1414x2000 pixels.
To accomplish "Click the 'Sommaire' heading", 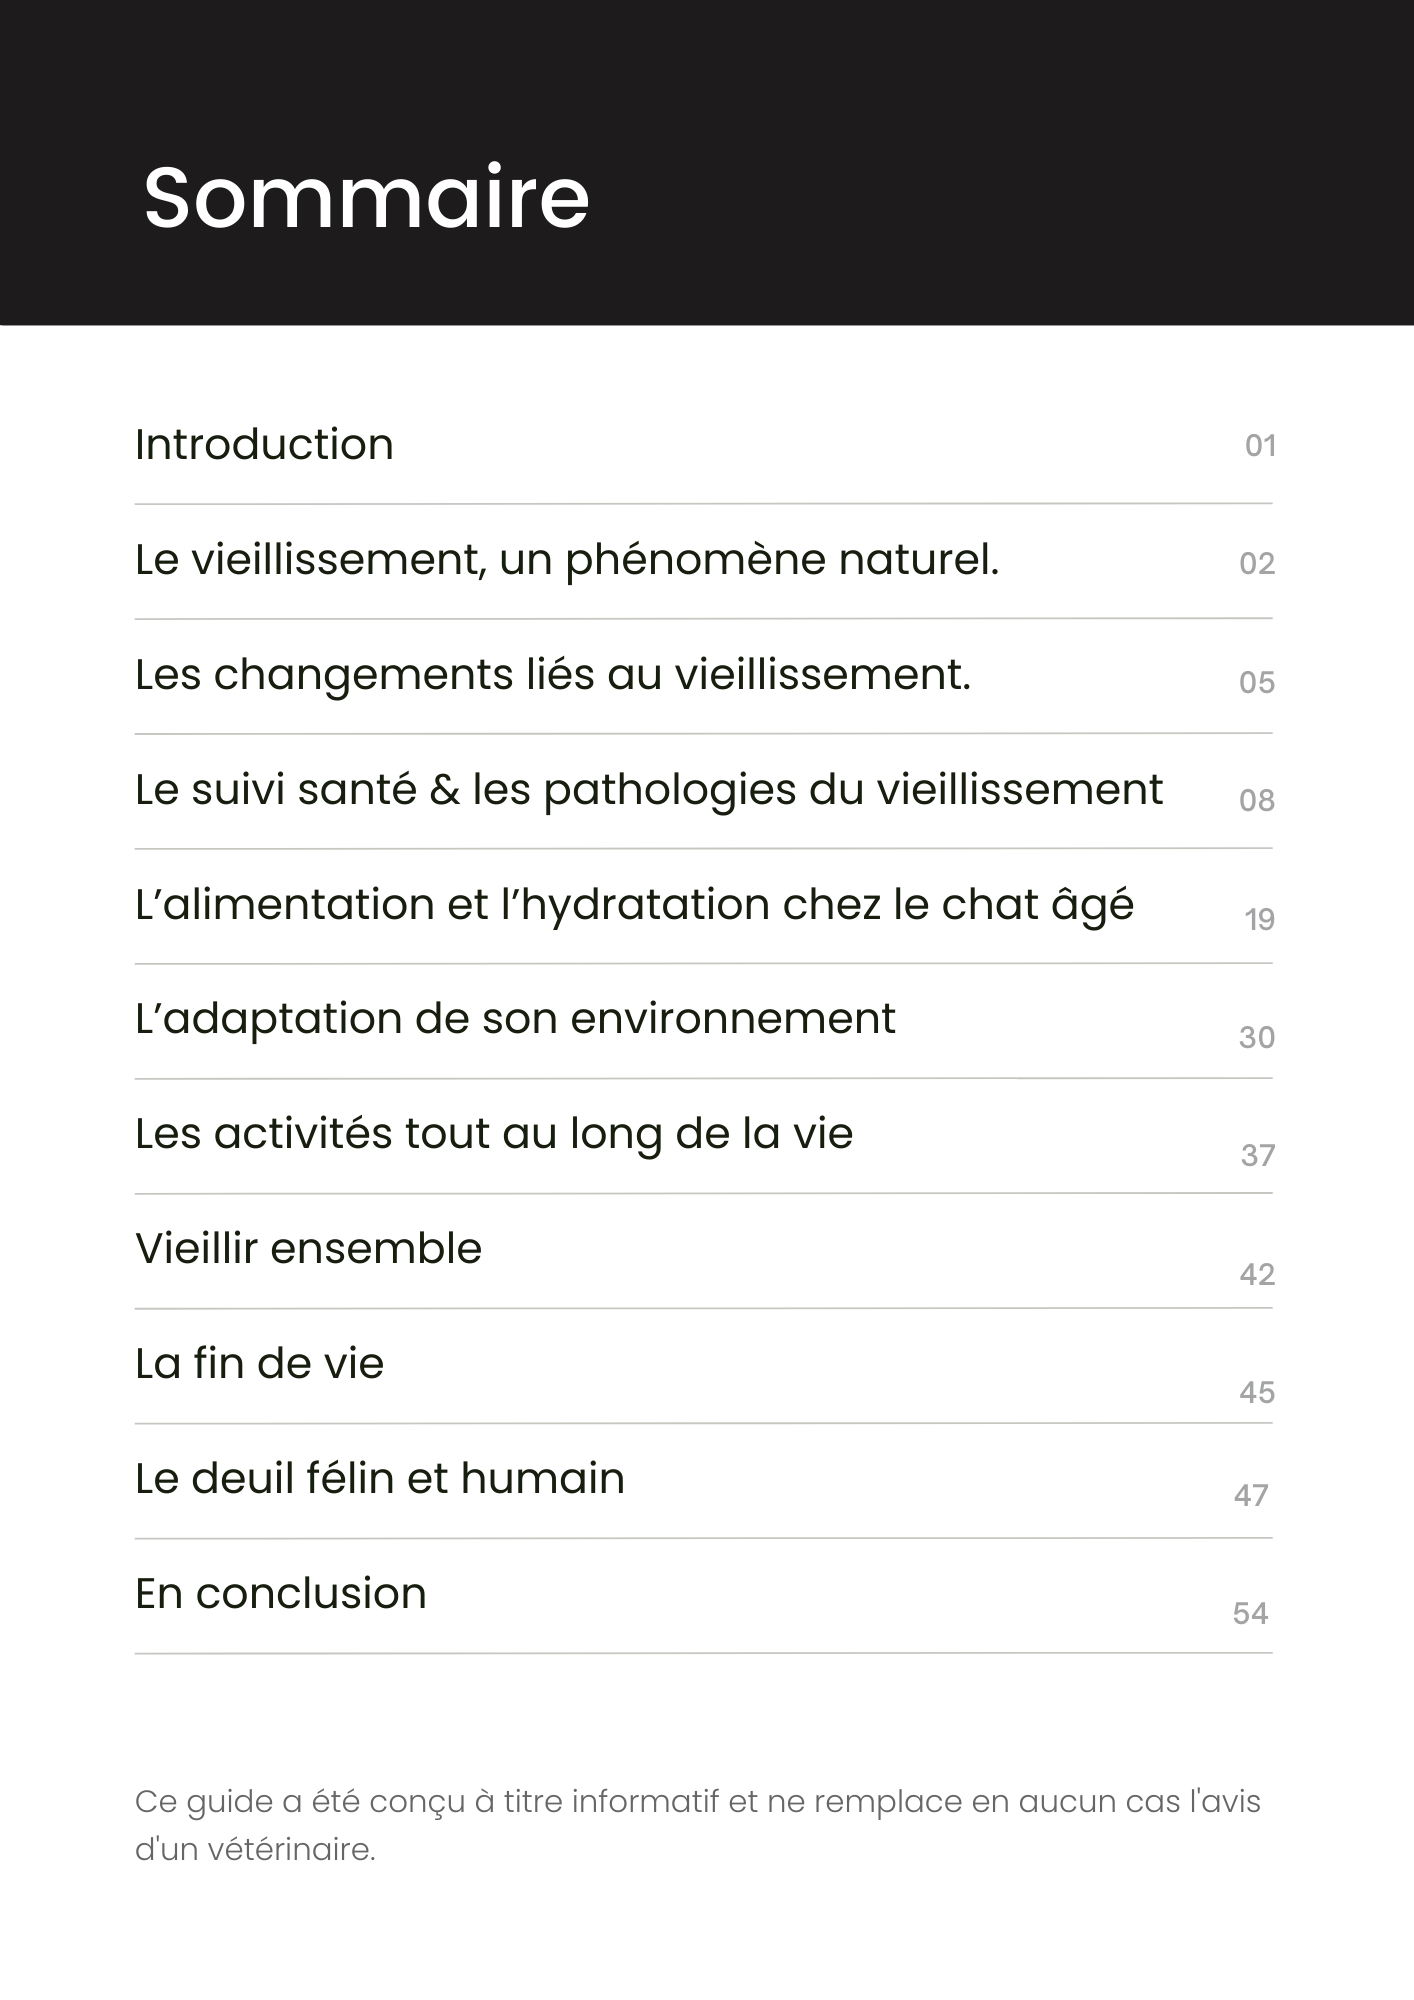I will pyautogui.click(x=367, y=197).
